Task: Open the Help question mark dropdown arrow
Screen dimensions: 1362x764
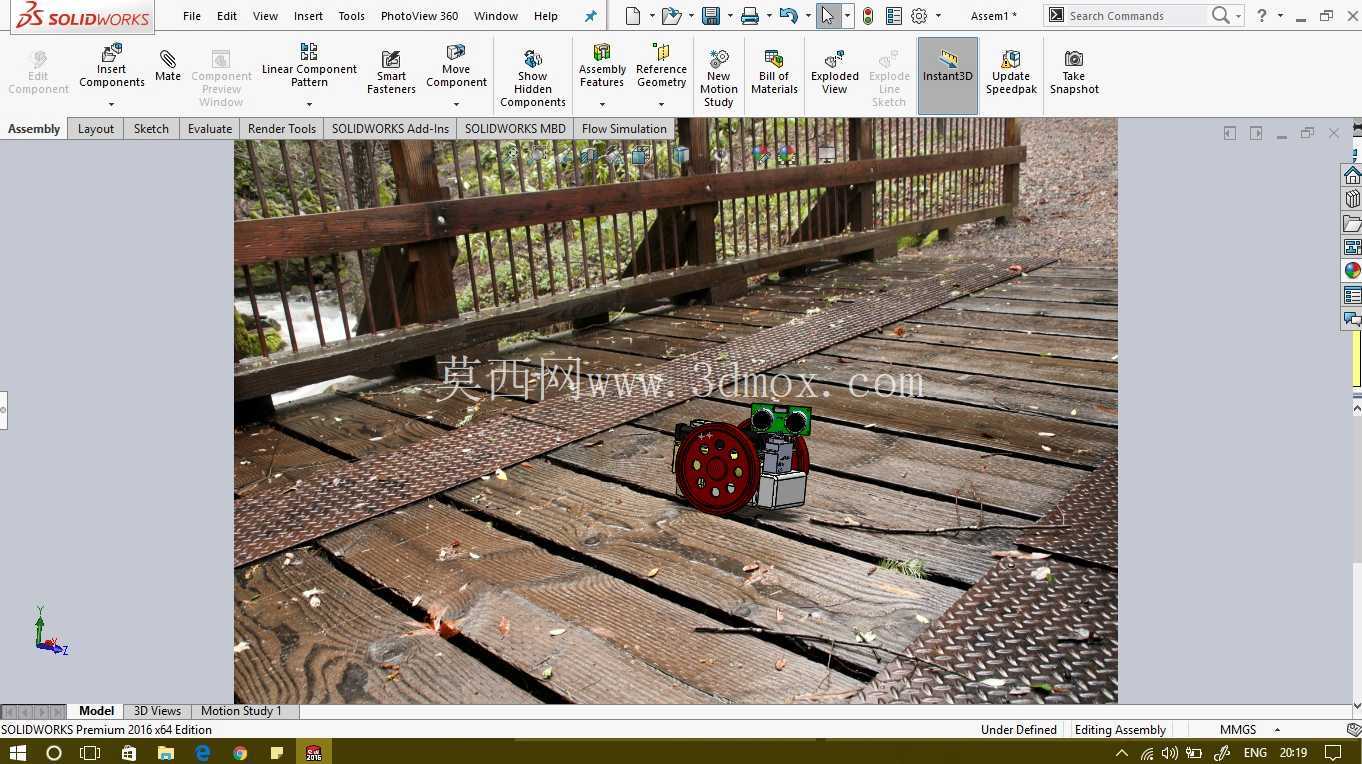Action: (1280, 16)
